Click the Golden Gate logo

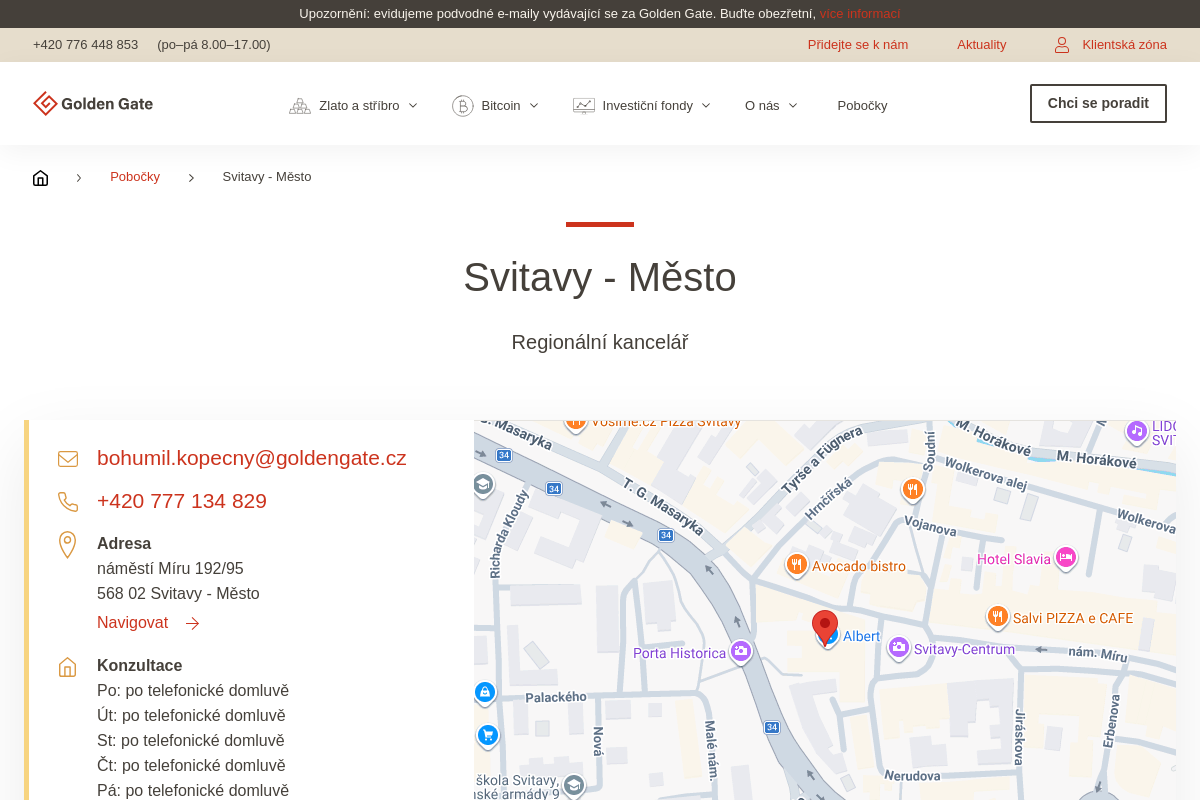93,104
